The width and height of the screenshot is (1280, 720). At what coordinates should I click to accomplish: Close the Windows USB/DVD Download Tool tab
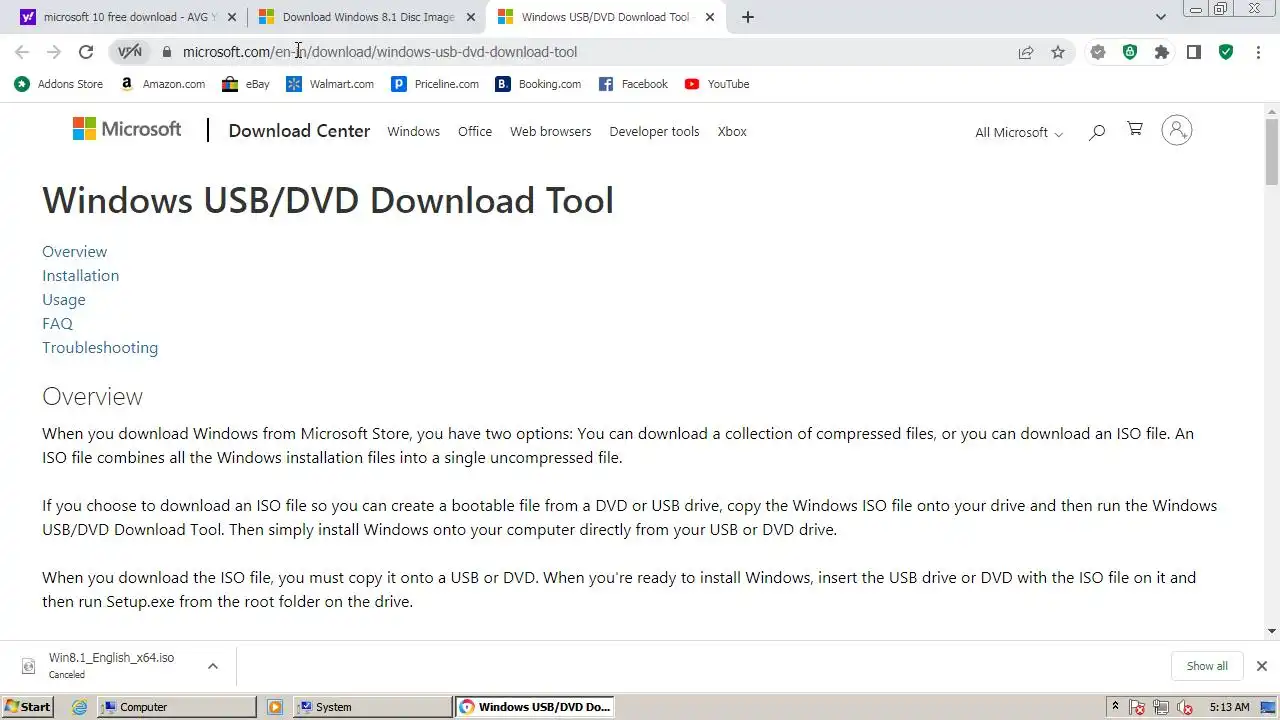pos(711,17)
